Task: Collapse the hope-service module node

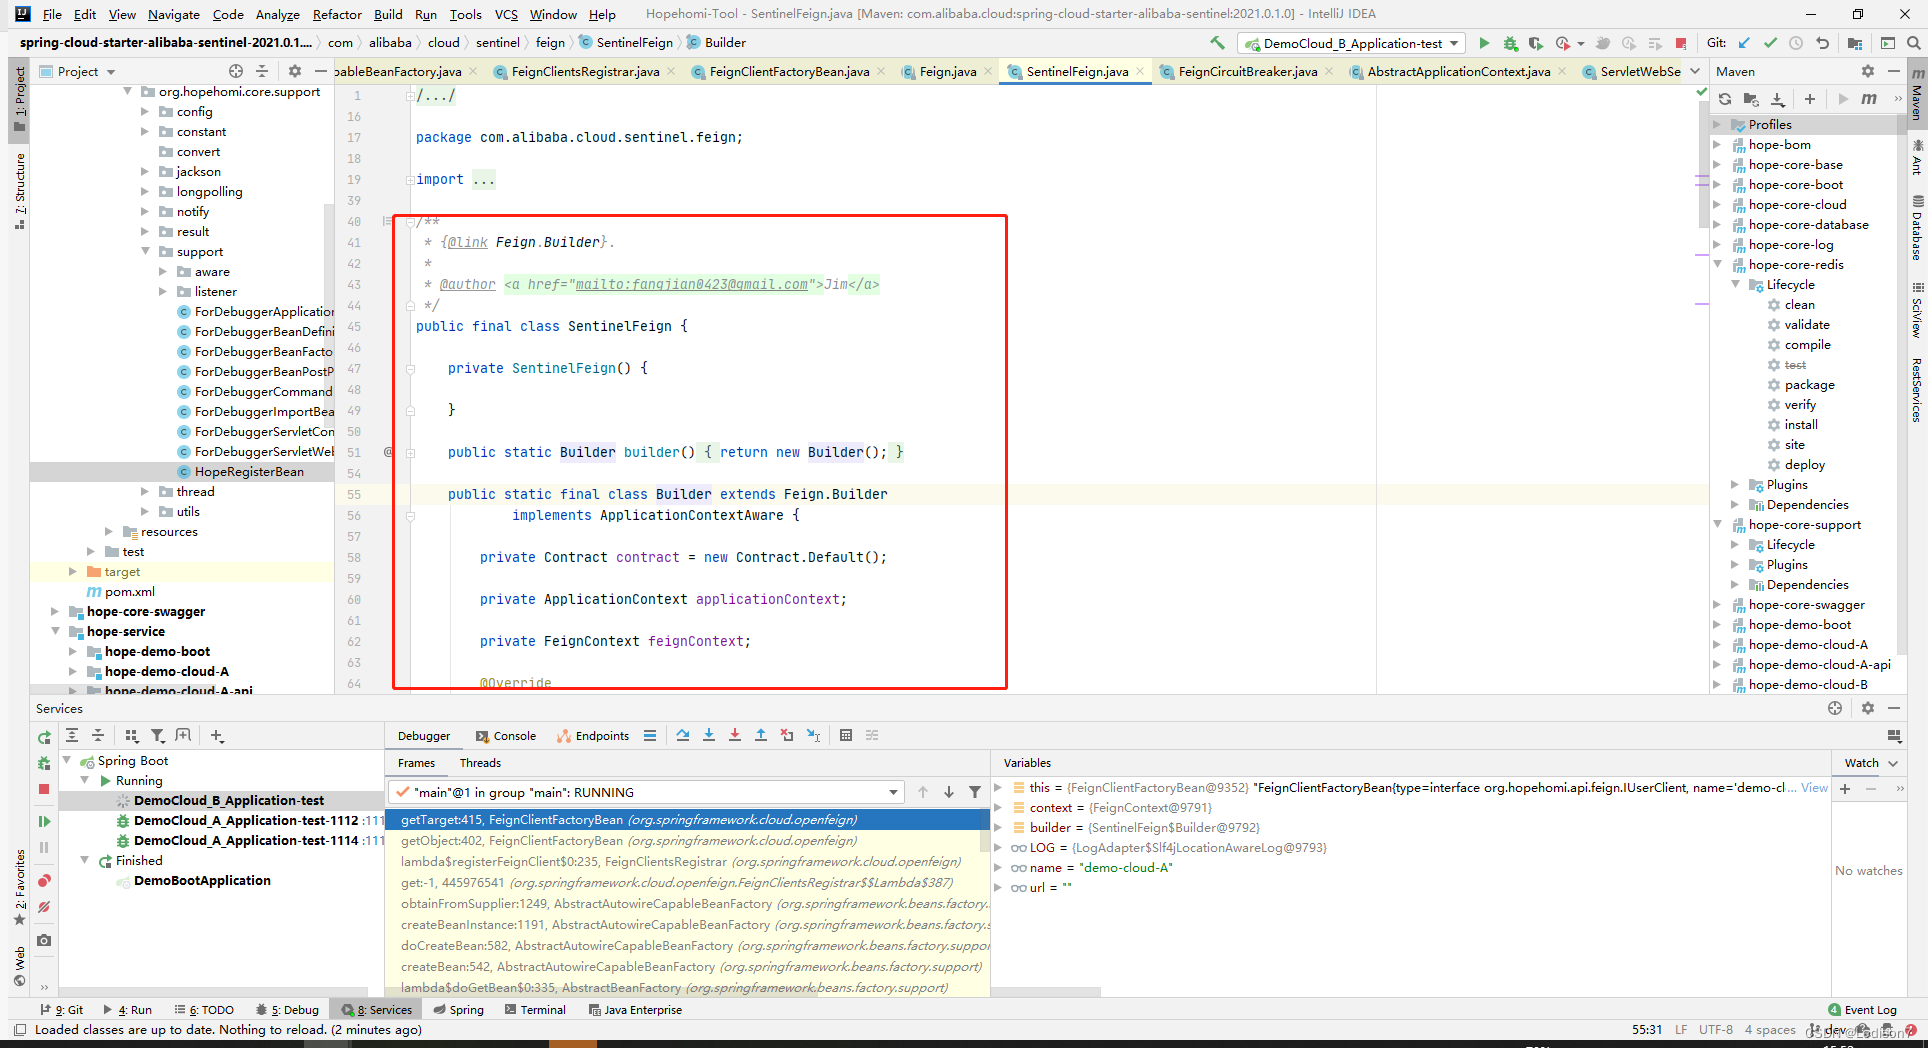Action: tap(56, 632)
